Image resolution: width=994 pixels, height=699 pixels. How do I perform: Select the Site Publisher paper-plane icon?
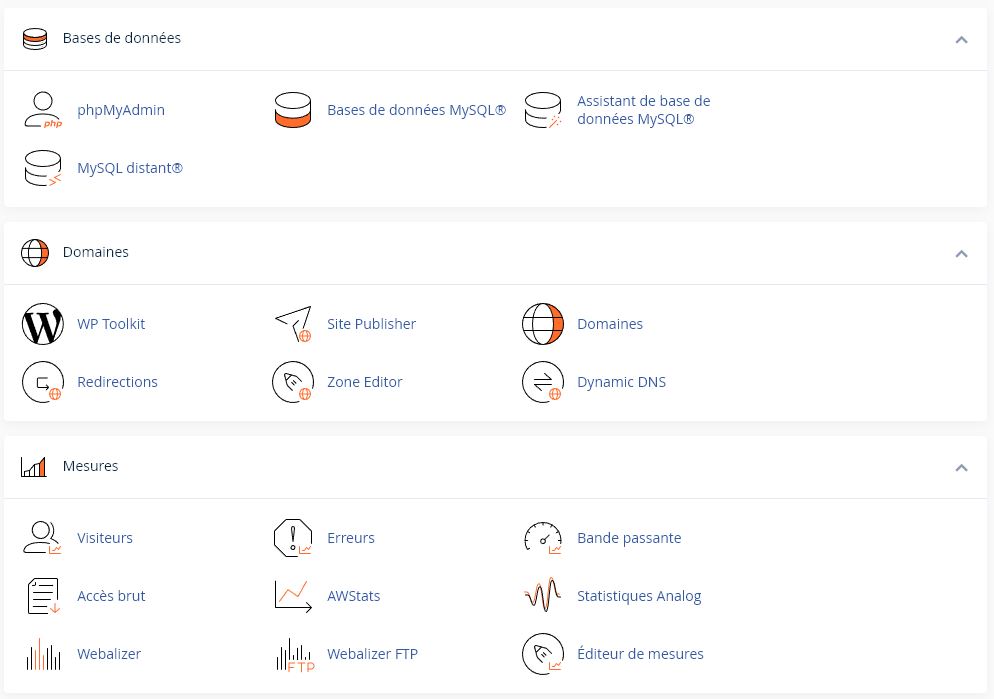[293, 324]
